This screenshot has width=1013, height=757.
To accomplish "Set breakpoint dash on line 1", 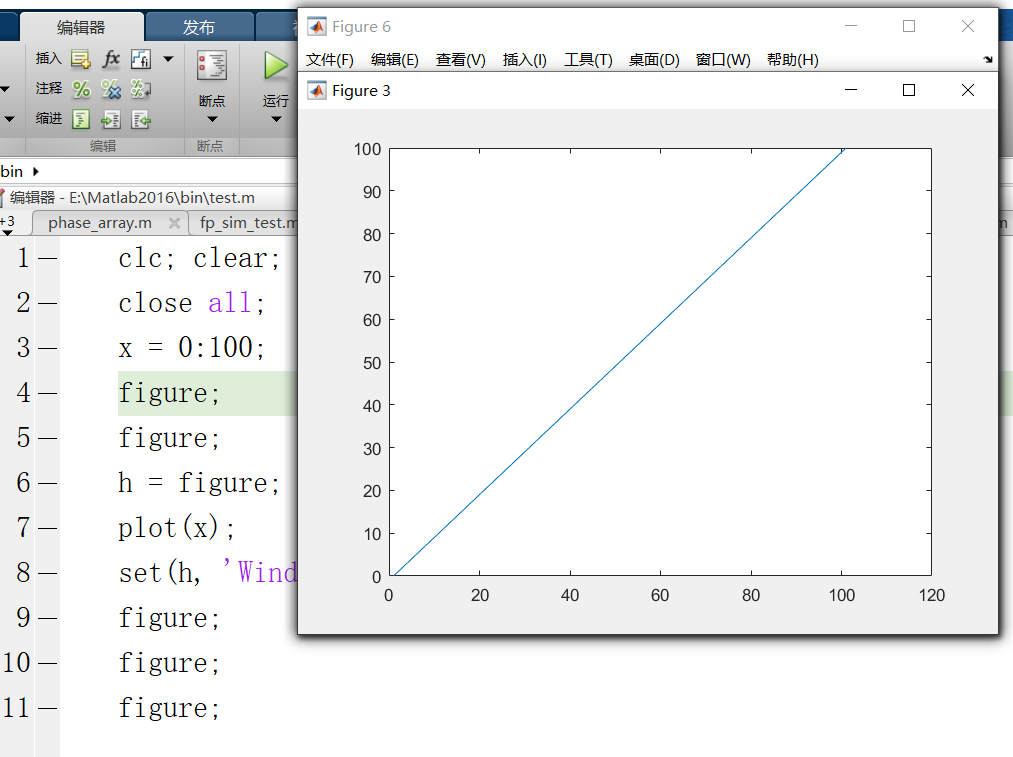I will pos(48,258).
